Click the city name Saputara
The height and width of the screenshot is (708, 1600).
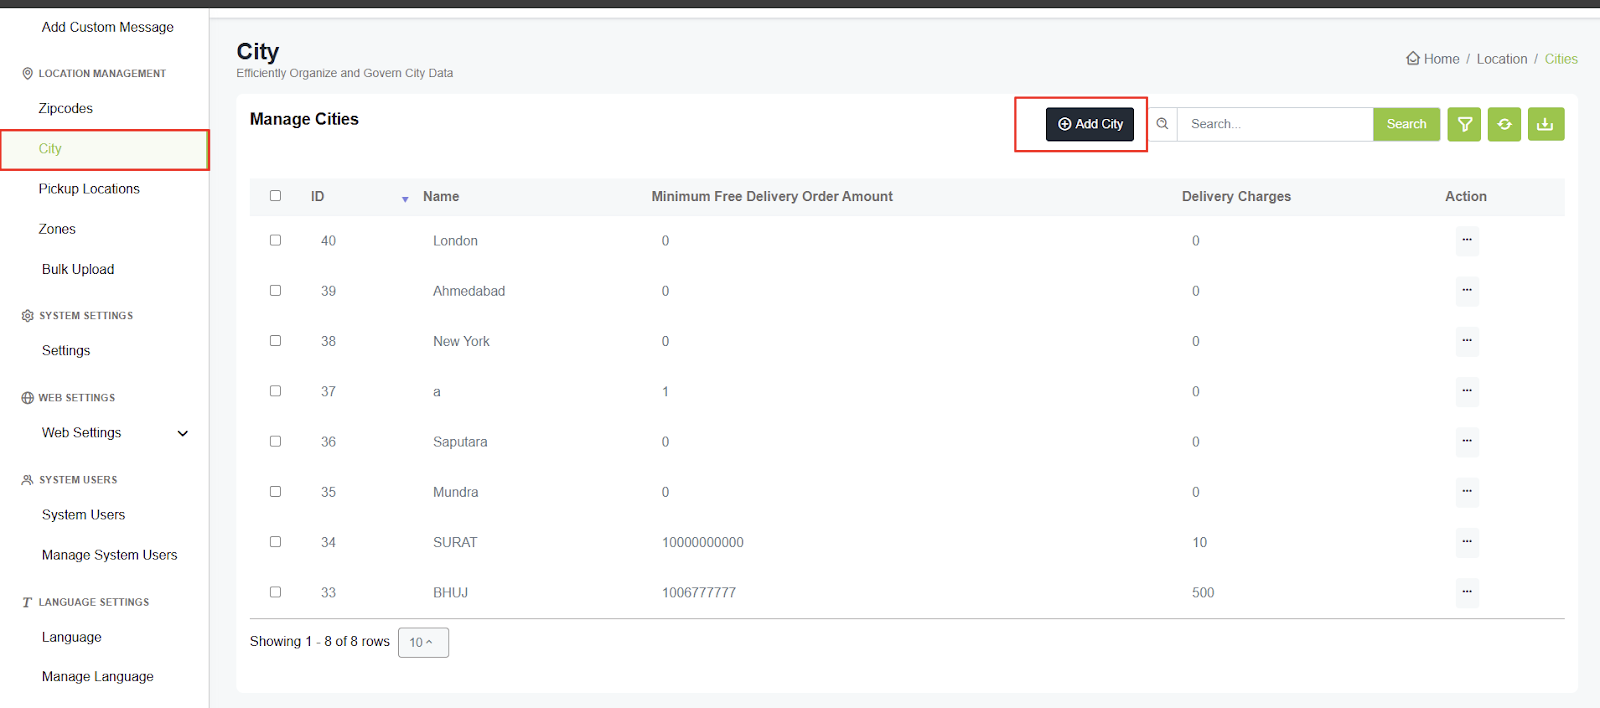(x=460, y=442)
